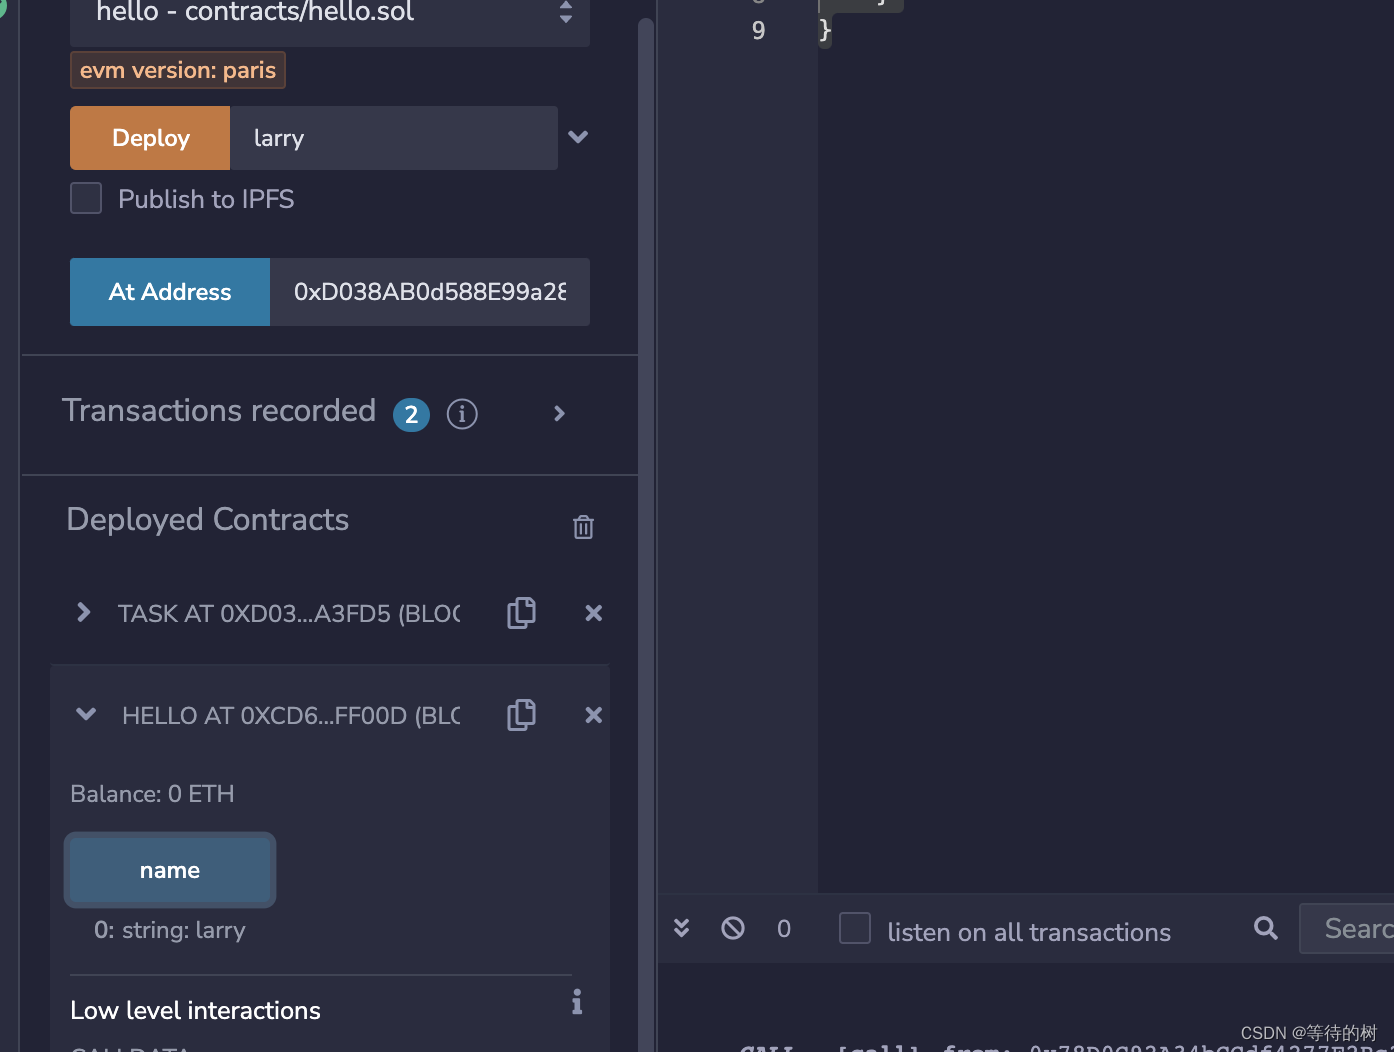Click the At Address button
The width and height of the screenshot is (1394, 1052).
tap(170, 292)
